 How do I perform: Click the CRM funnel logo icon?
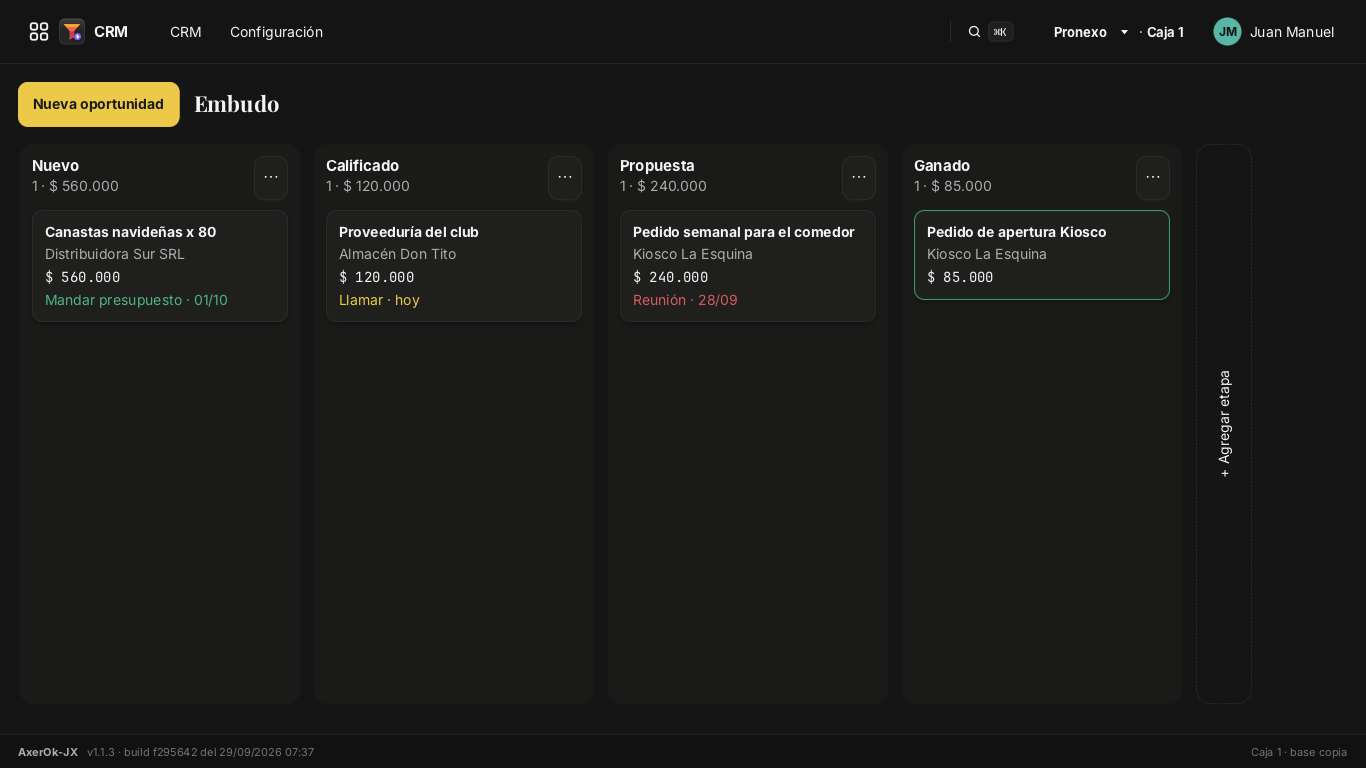[x=72, y=32]
